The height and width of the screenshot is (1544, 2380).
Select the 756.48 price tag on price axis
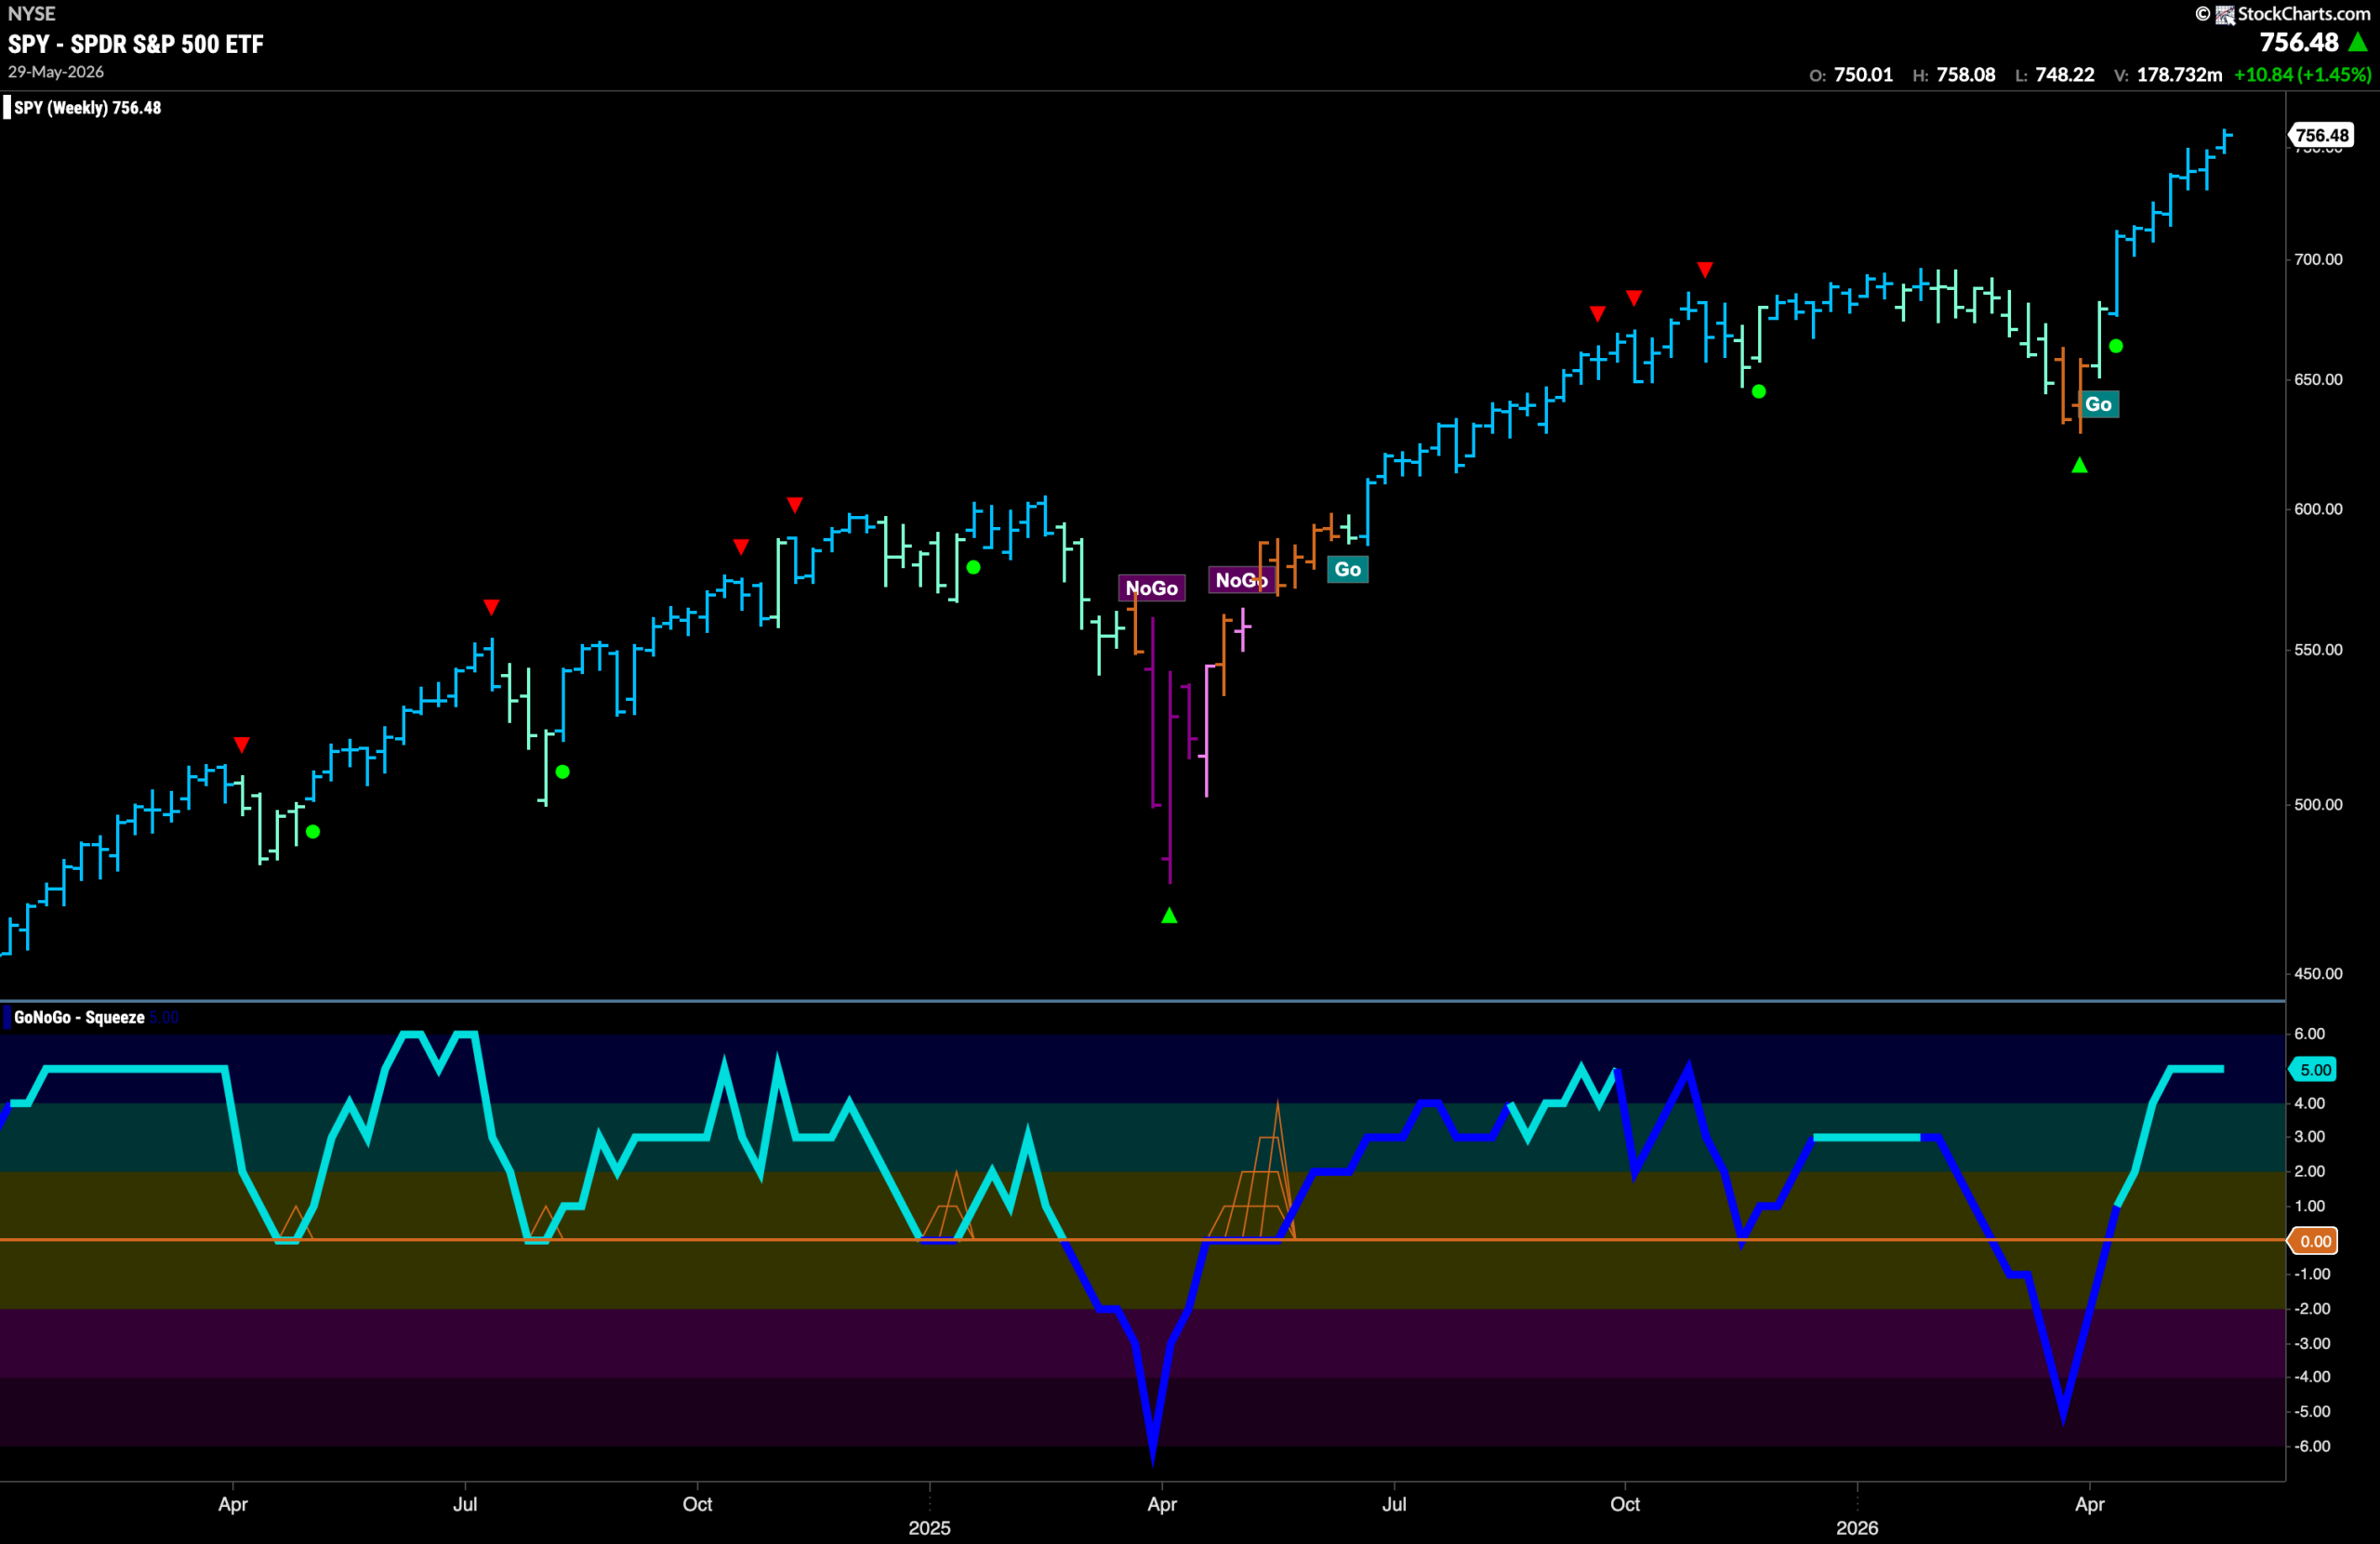pos(2322,135)
